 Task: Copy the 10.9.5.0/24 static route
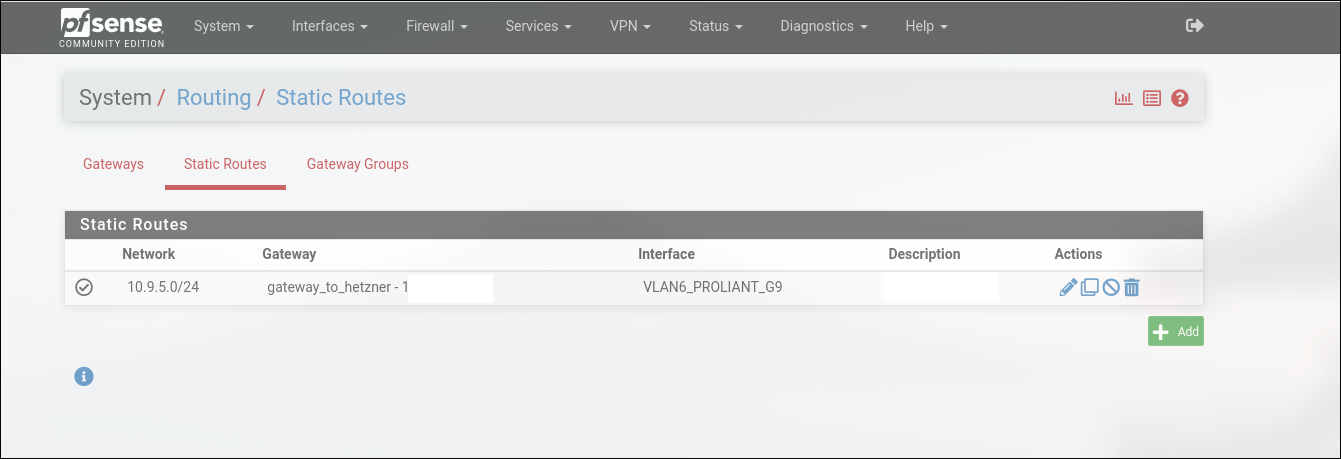pos(1090,288)
